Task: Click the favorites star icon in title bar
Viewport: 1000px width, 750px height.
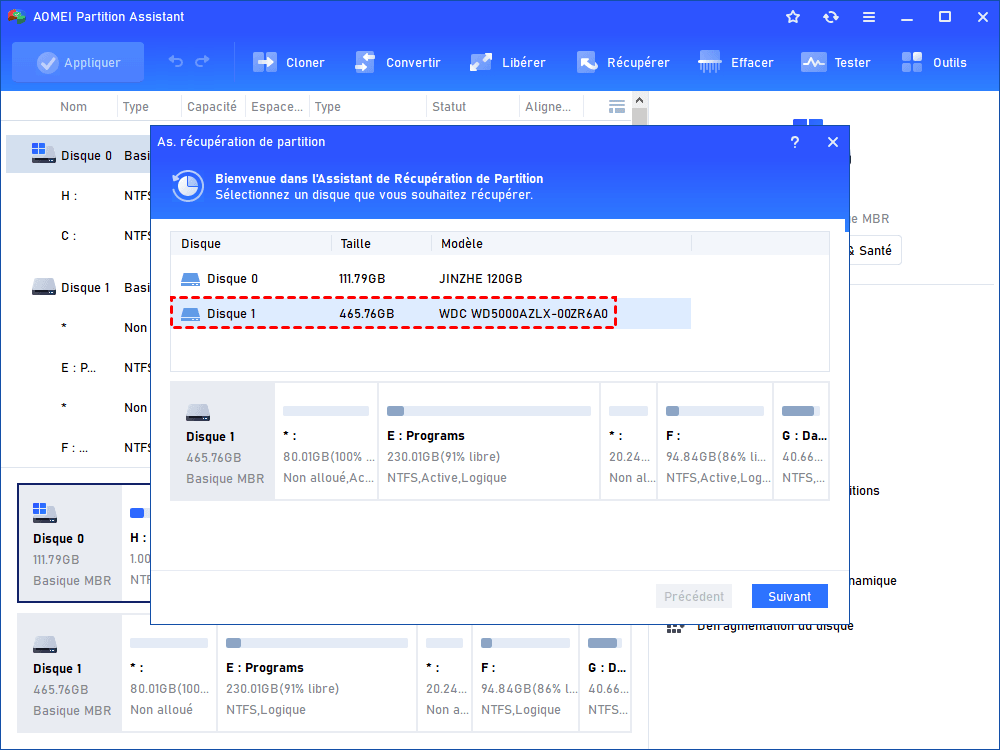Action: click(x=793, y=17)
